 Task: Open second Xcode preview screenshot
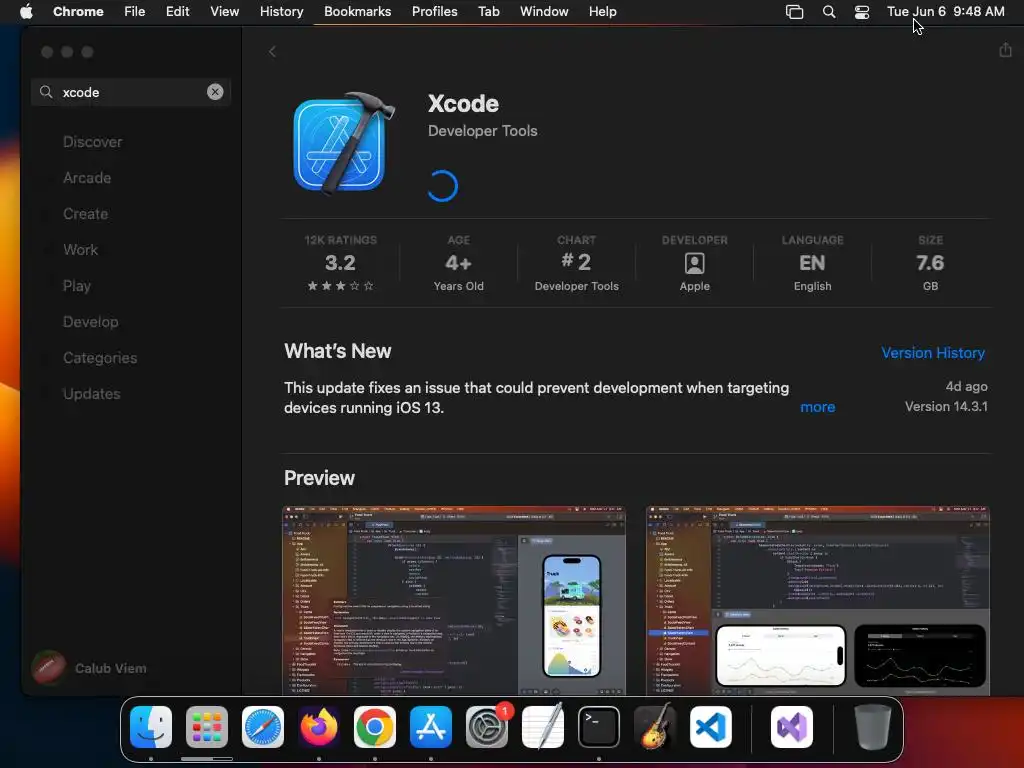[x=818, y=600]
